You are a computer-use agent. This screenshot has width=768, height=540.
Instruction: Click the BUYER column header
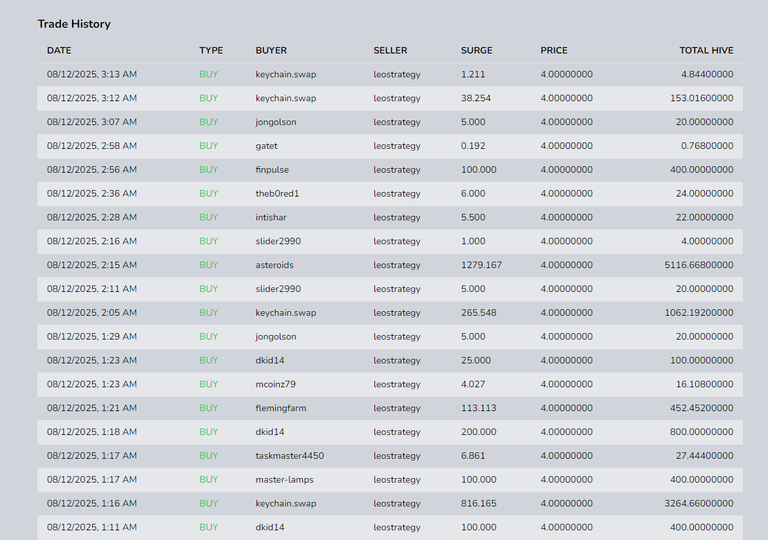(271, 50)
